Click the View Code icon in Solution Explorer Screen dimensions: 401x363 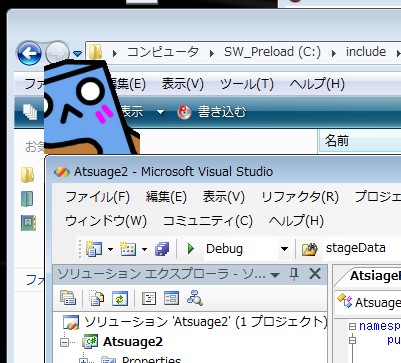[x=149, y=298]
